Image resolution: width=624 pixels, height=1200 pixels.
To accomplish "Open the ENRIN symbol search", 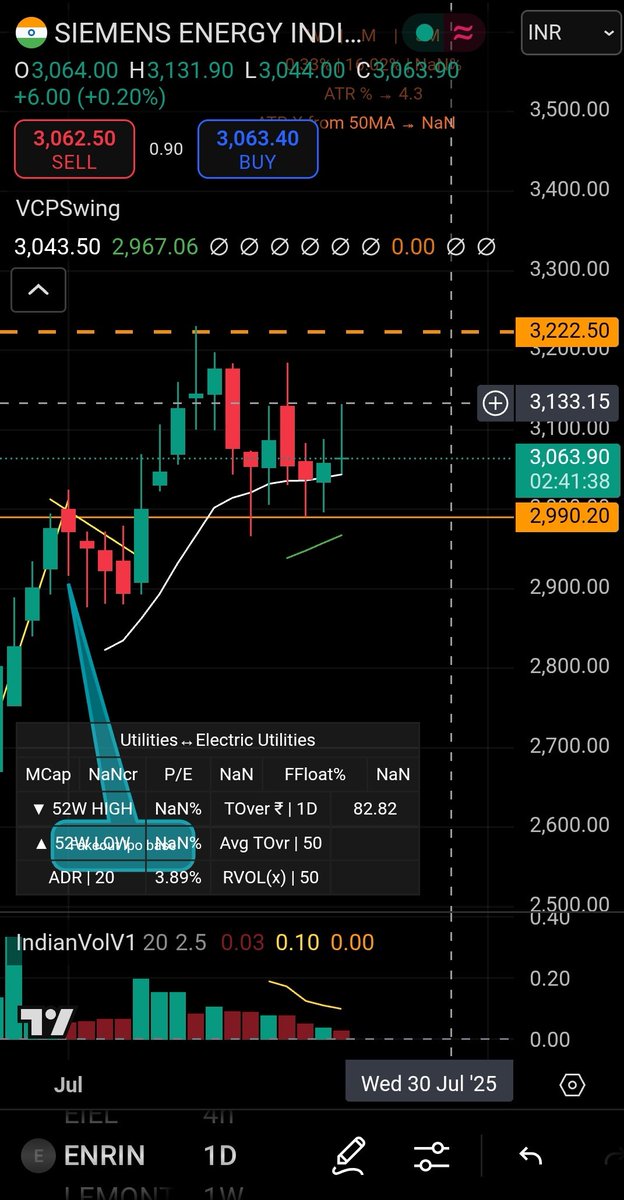I will point(104,1156).
